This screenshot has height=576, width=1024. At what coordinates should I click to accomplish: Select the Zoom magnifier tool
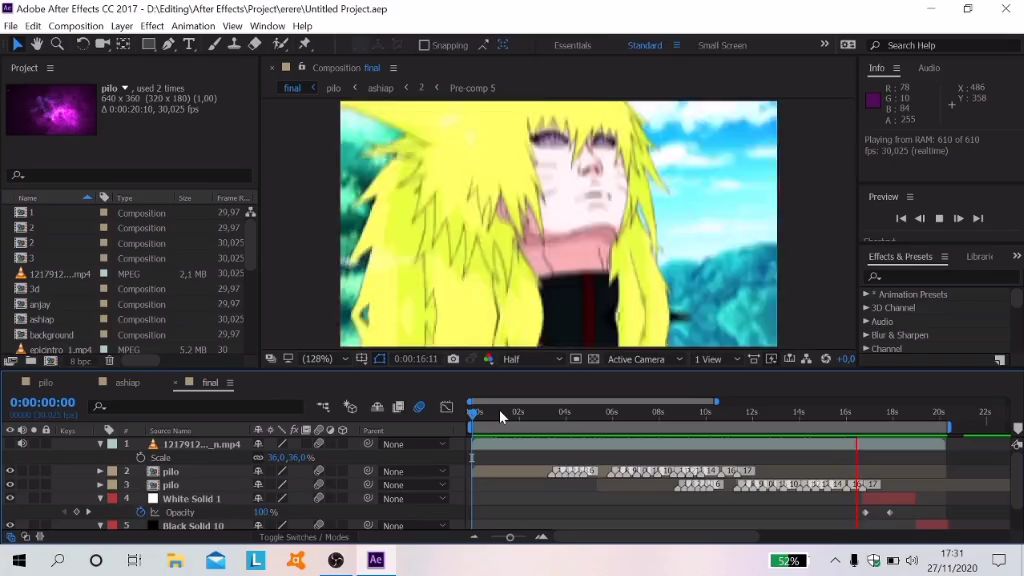(57, 44)
